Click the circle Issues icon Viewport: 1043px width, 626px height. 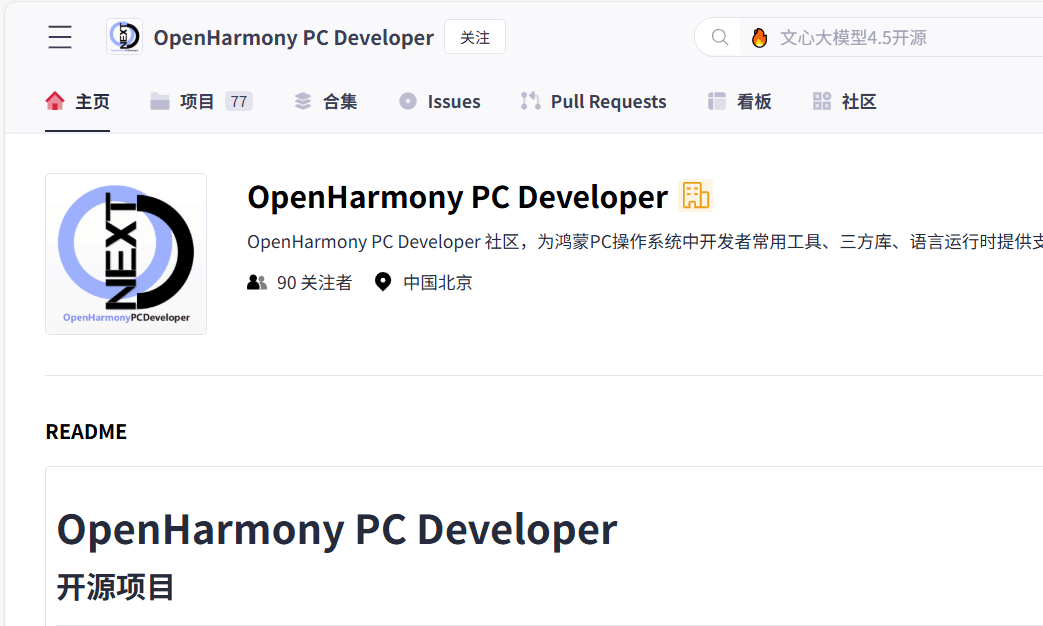click(408, 101)
